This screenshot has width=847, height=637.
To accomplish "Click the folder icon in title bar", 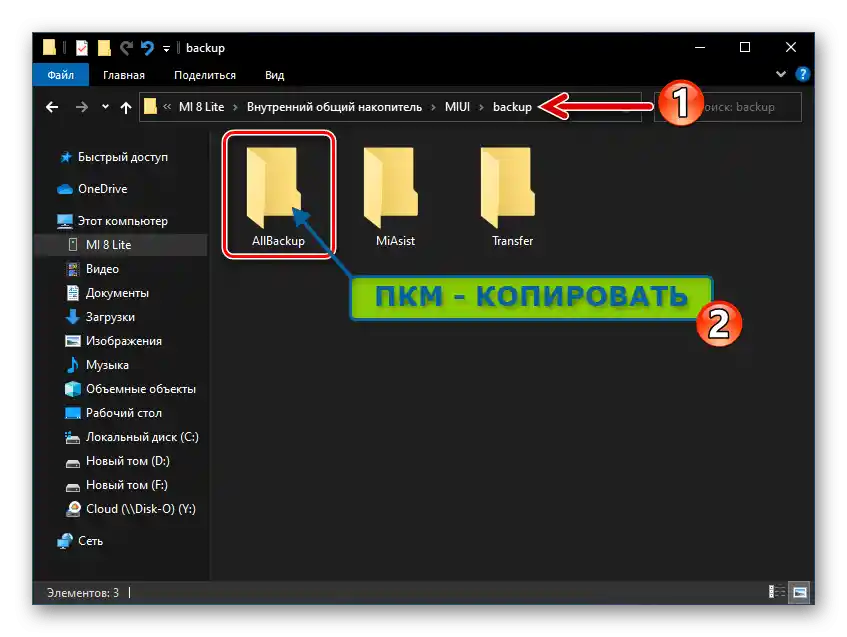I will (50, 48).
